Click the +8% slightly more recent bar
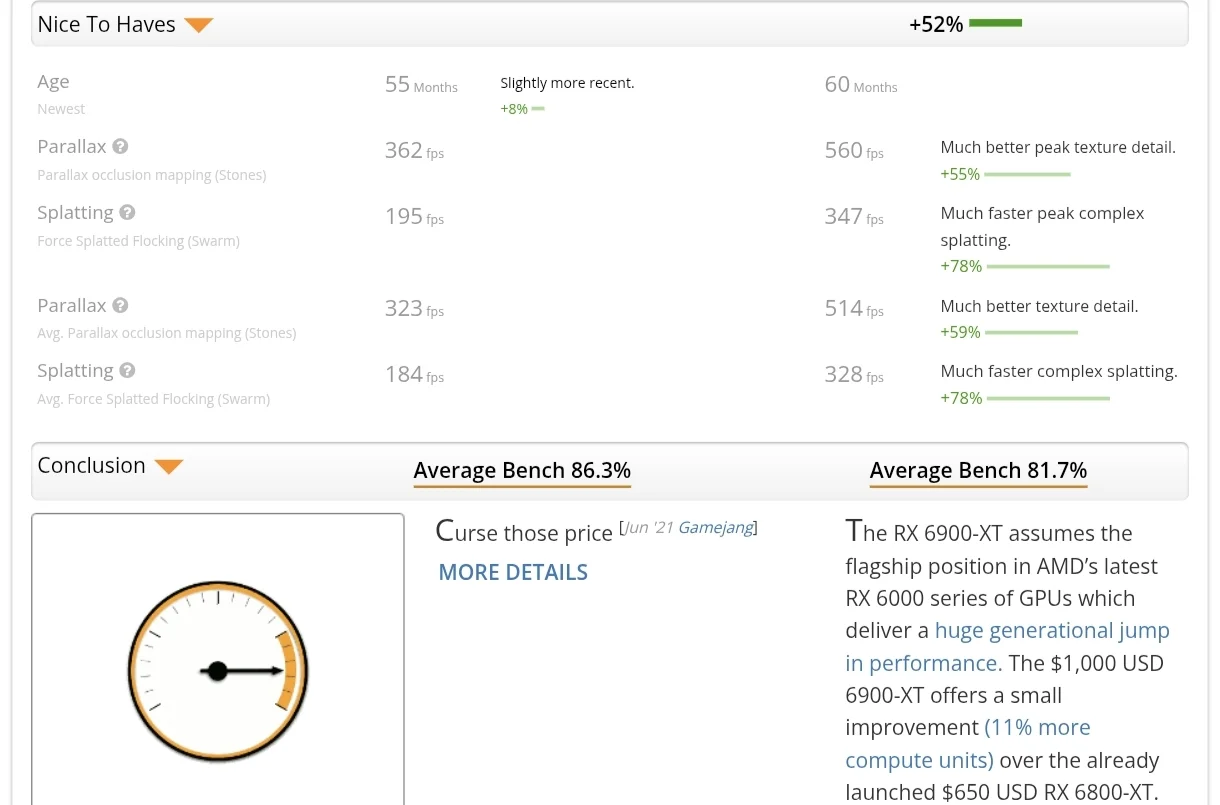Viewport: 1220px width, 805px height. pos(538,109)
